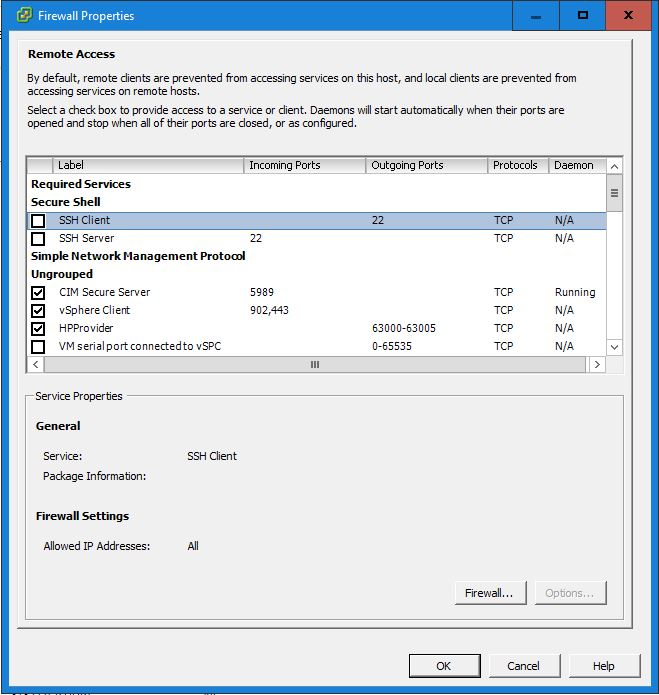
Task: Click the scroll right arrow of services list
Action: point(597,364)
